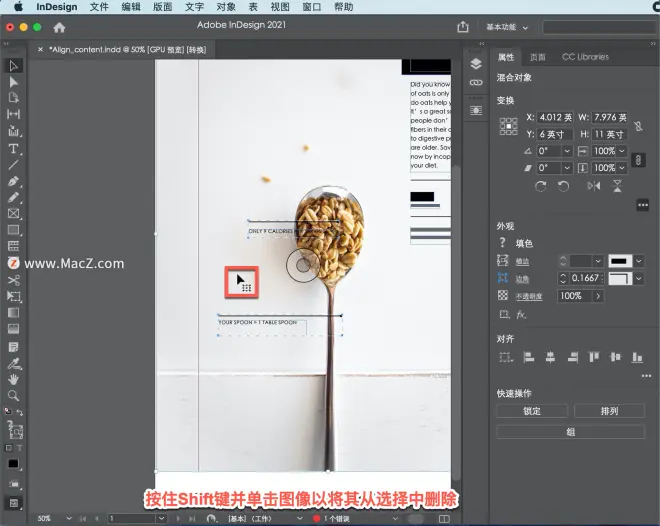Image resolution: width=660 pixels, height=526 pixels.
Task: Align right edges of objects
Action: (x=572, y=357)
